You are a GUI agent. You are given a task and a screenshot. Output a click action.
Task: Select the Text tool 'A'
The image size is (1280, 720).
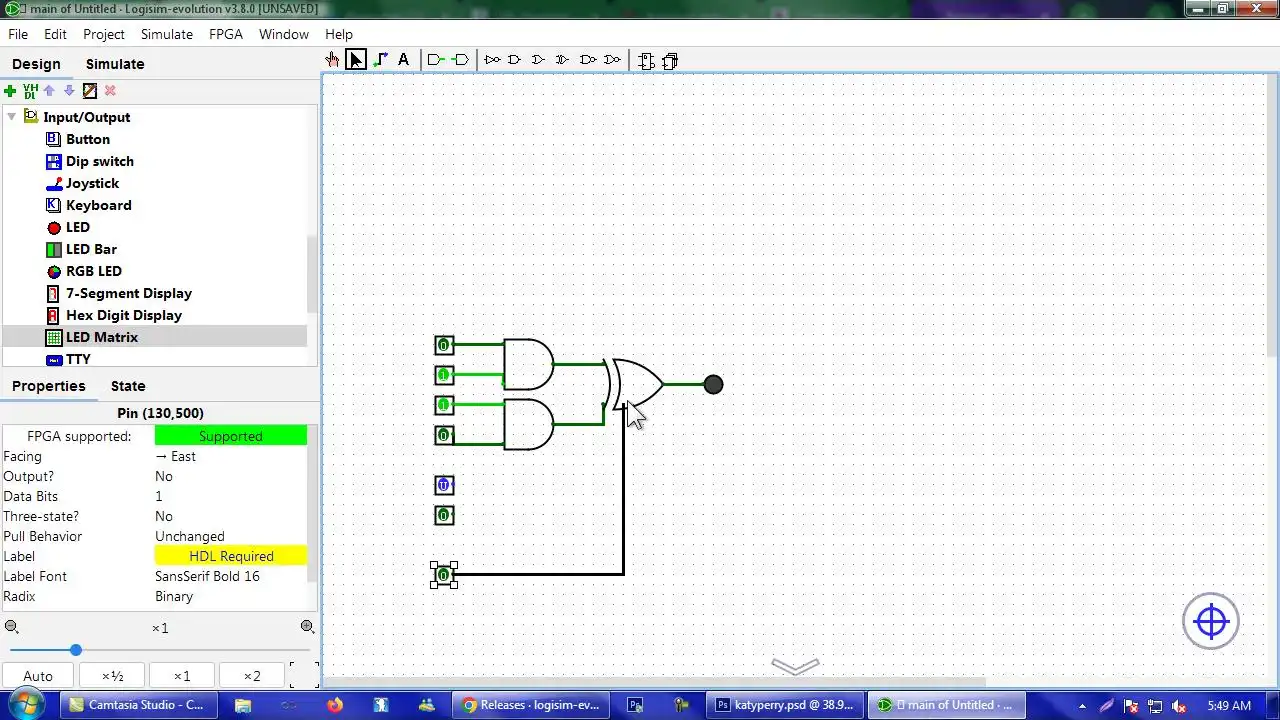[x=403, y=60]
